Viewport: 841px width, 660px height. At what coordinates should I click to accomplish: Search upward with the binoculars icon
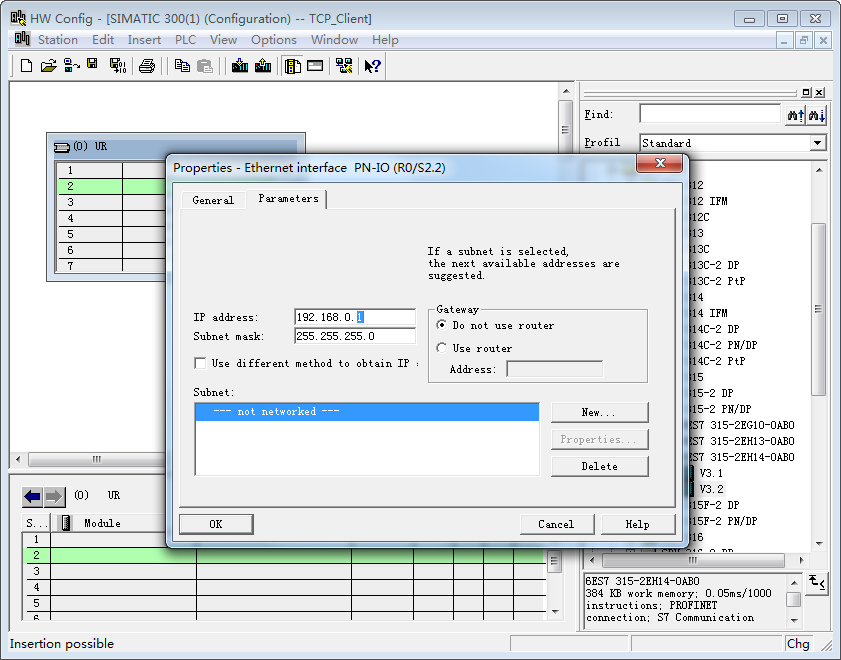pyautogui.click(x=795, y=115)
